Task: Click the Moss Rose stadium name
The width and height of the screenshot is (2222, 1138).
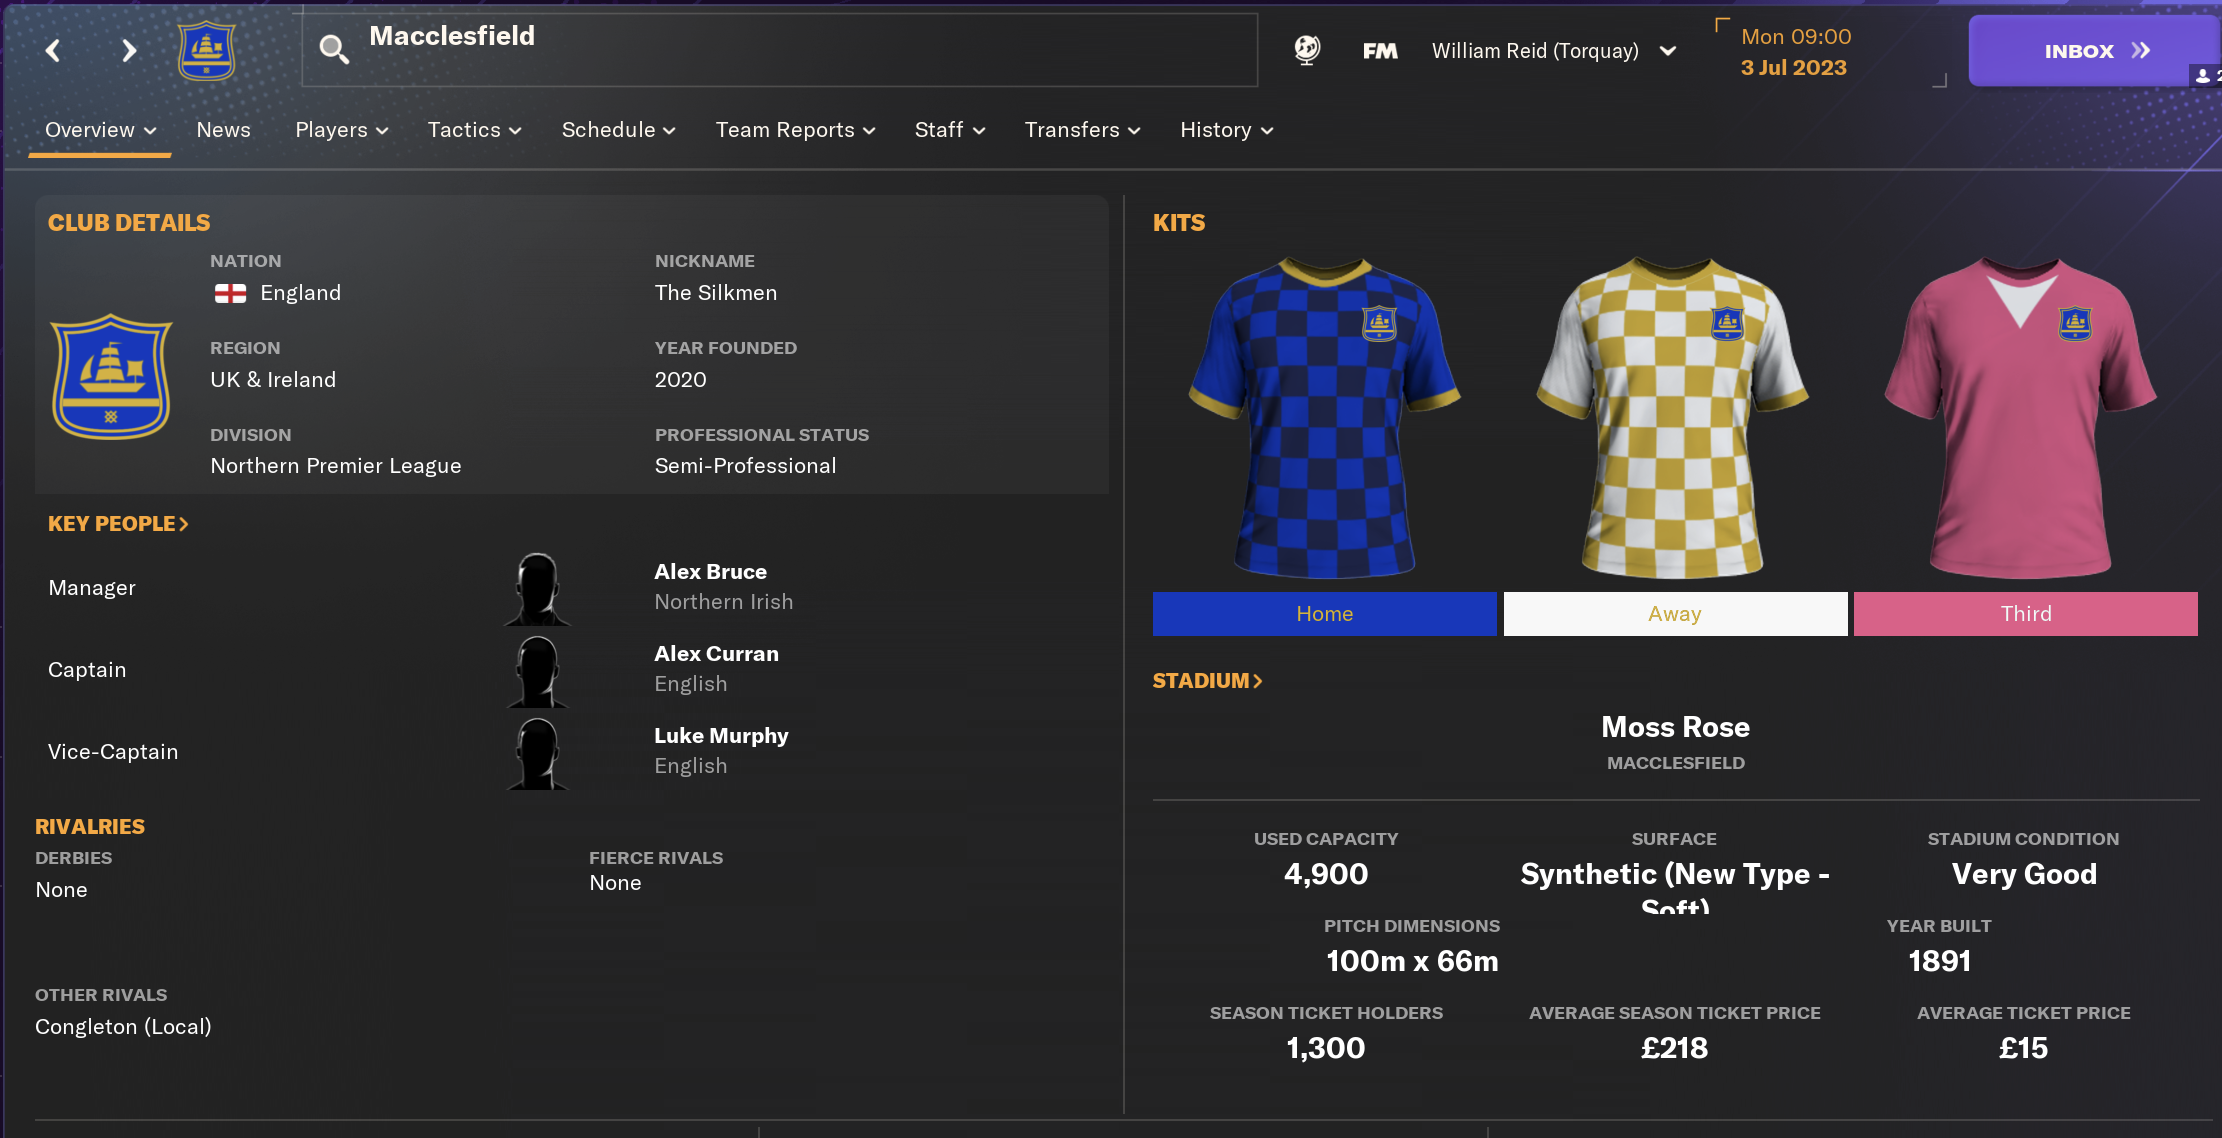Action: tap(1676, 727)
